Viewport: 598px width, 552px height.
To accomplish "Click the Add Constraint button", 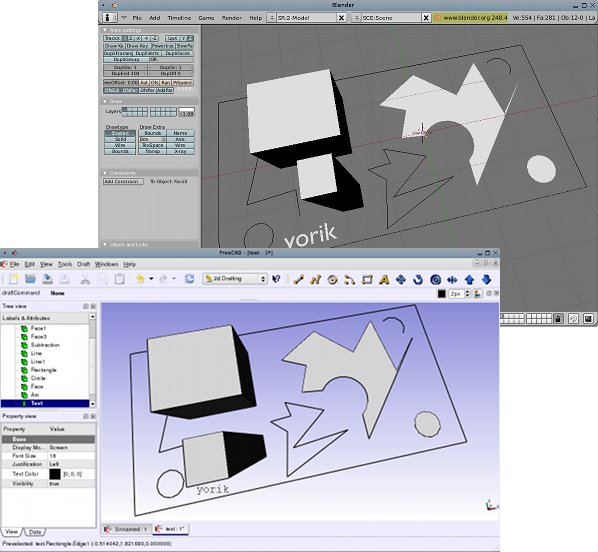I will (x=123, y=182).
